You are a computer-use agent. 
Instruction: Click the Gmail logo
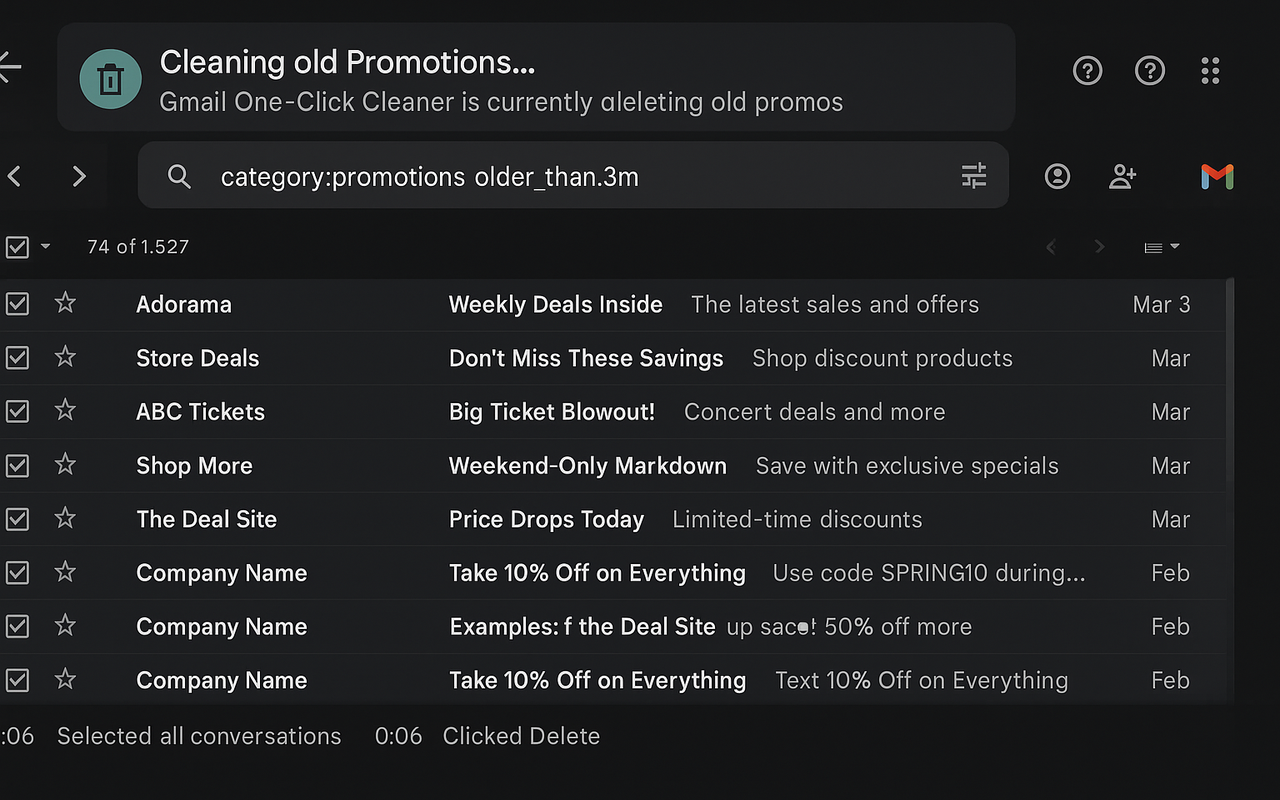point(1217,177)
